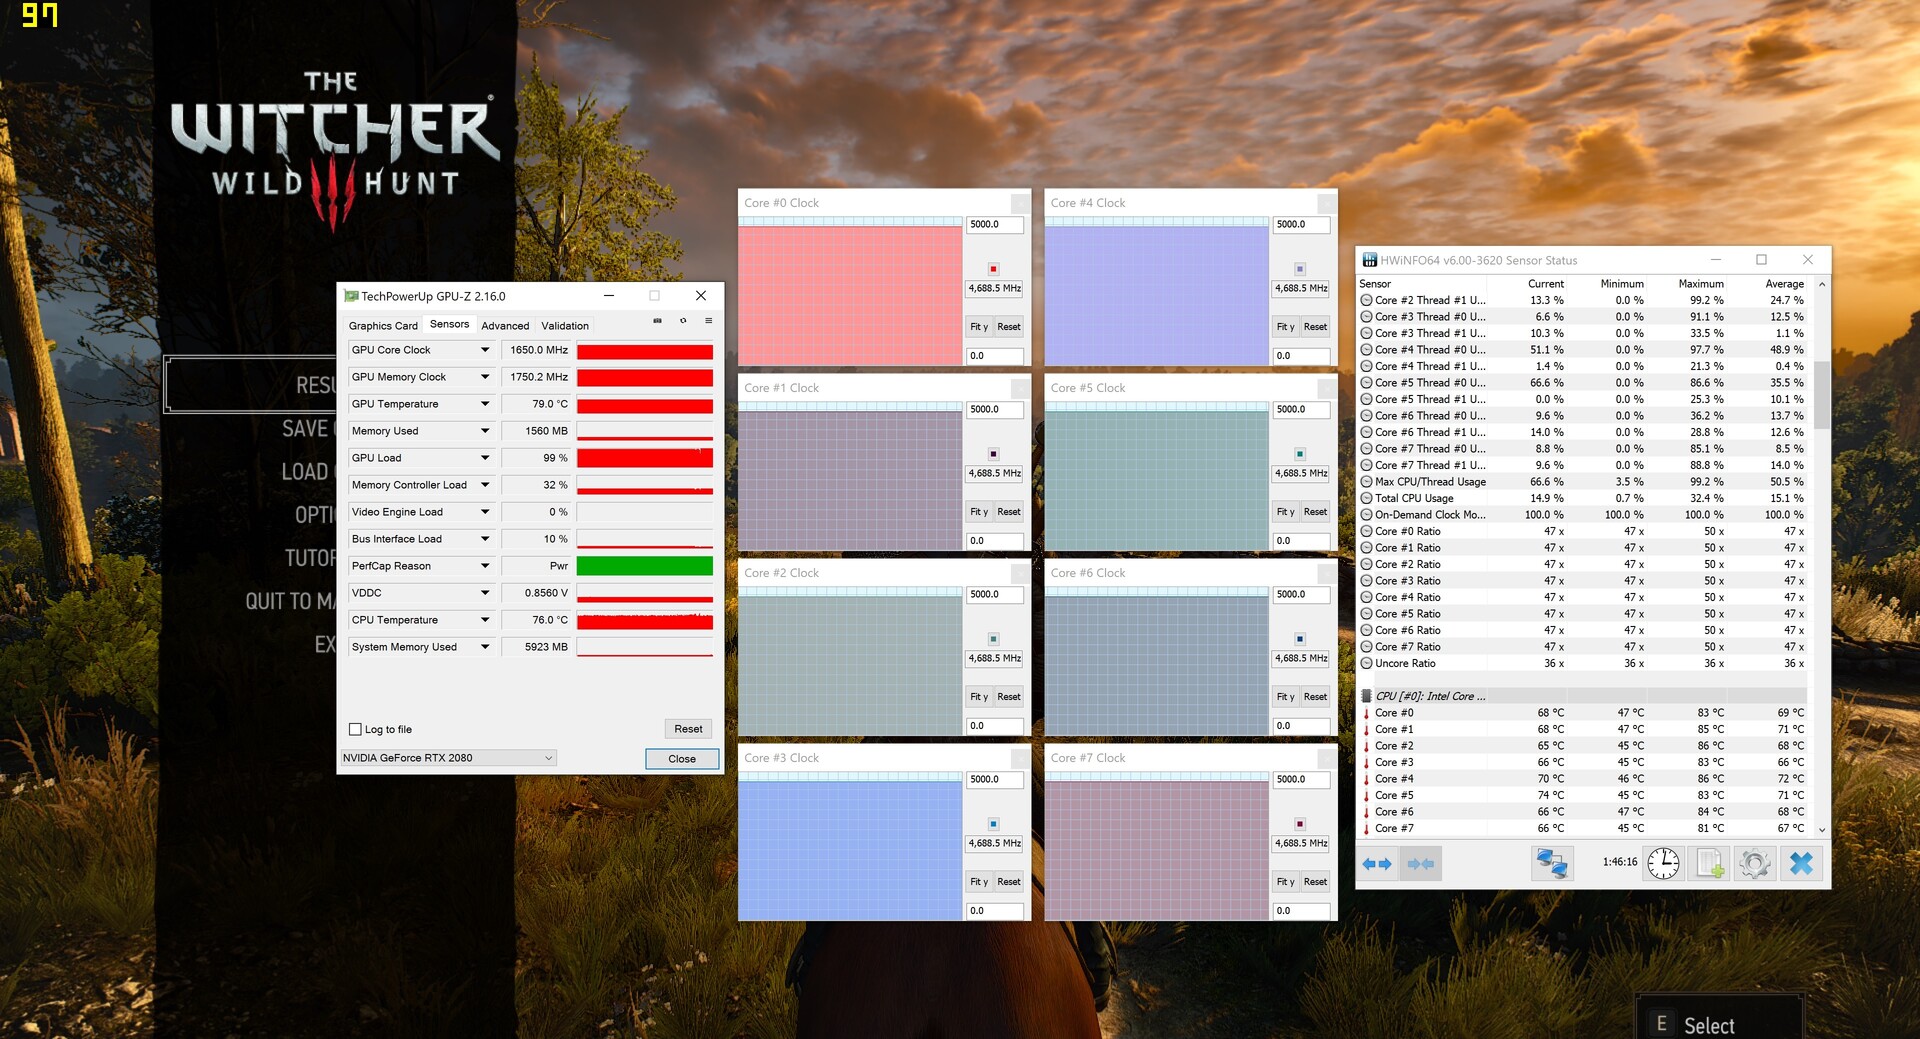Open the GPU Load dropdown arrow
The height and width of the screenshot is (1039, 1920).
485,458
